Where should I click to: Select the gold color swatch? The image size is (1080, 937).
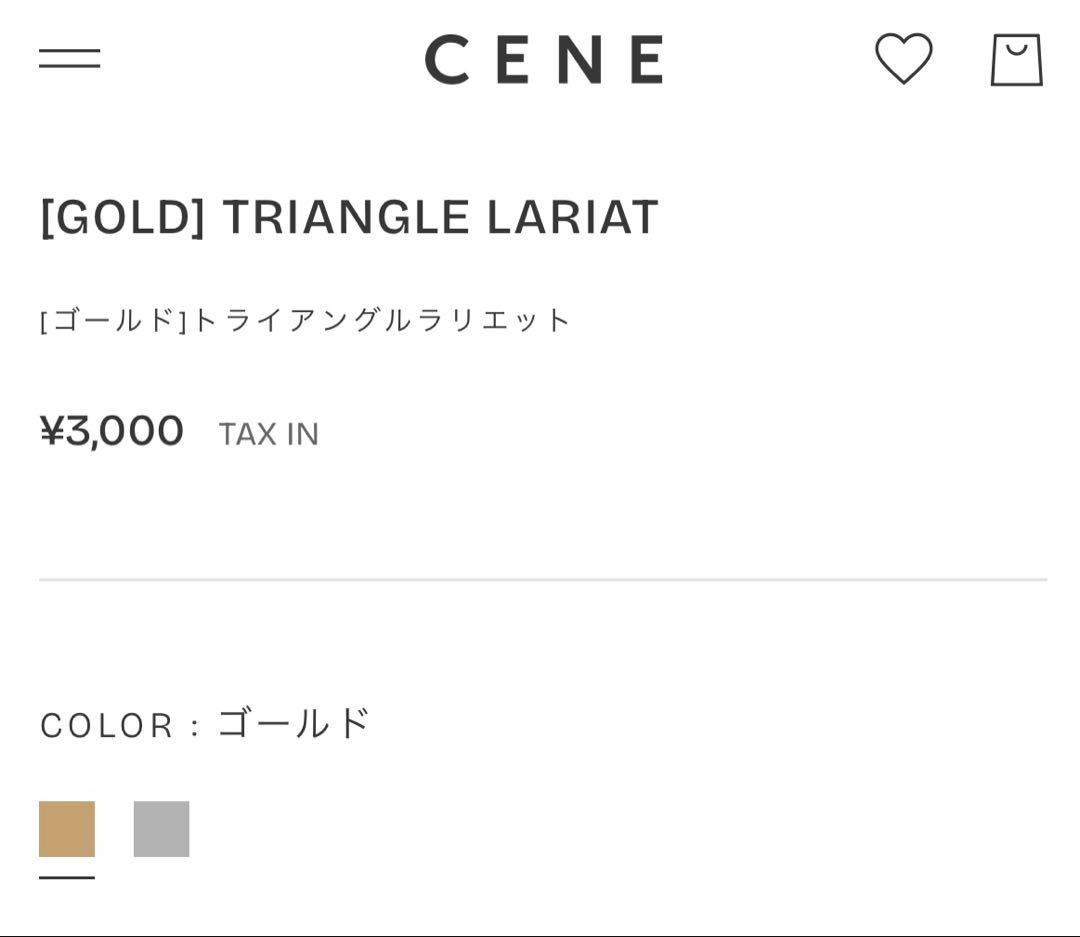[67, 829]
